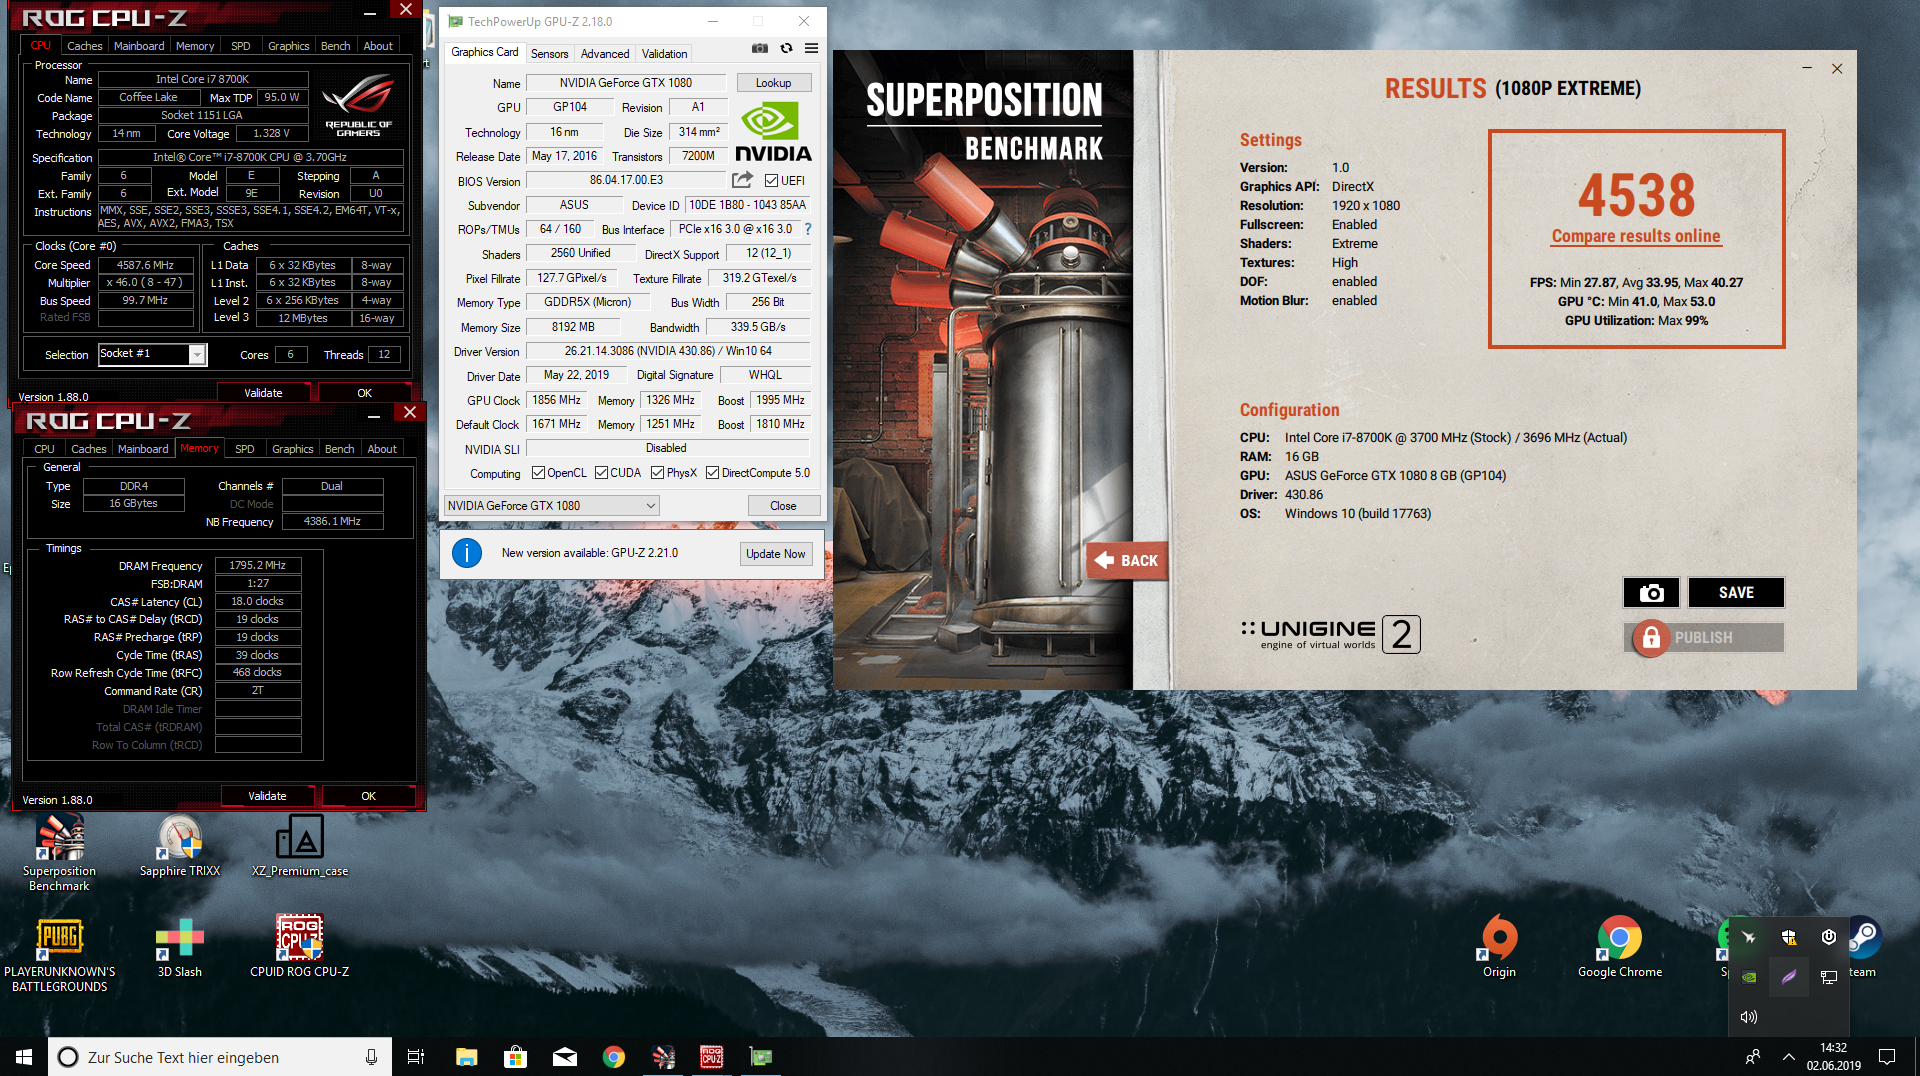
Task: Toggle UEFI checkbox in GPU-Z
Action: click(x=771, y=181)
